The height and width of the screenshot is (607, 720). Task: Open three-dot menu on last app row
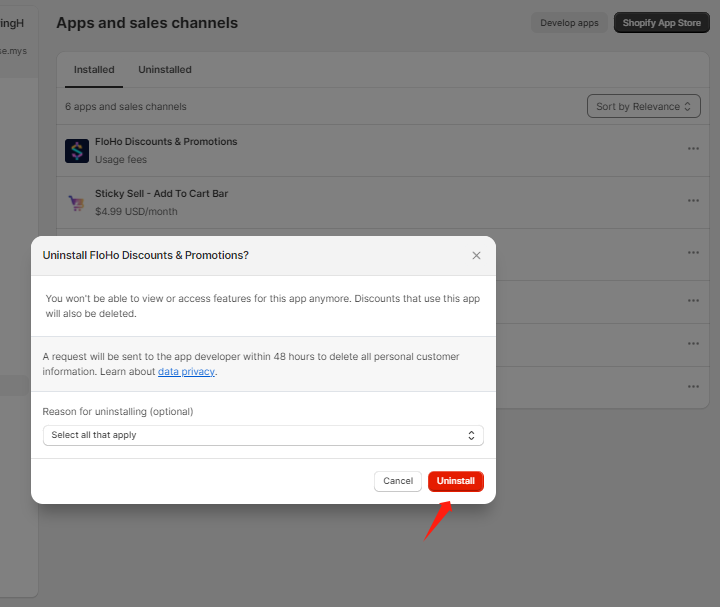[693, 387]
